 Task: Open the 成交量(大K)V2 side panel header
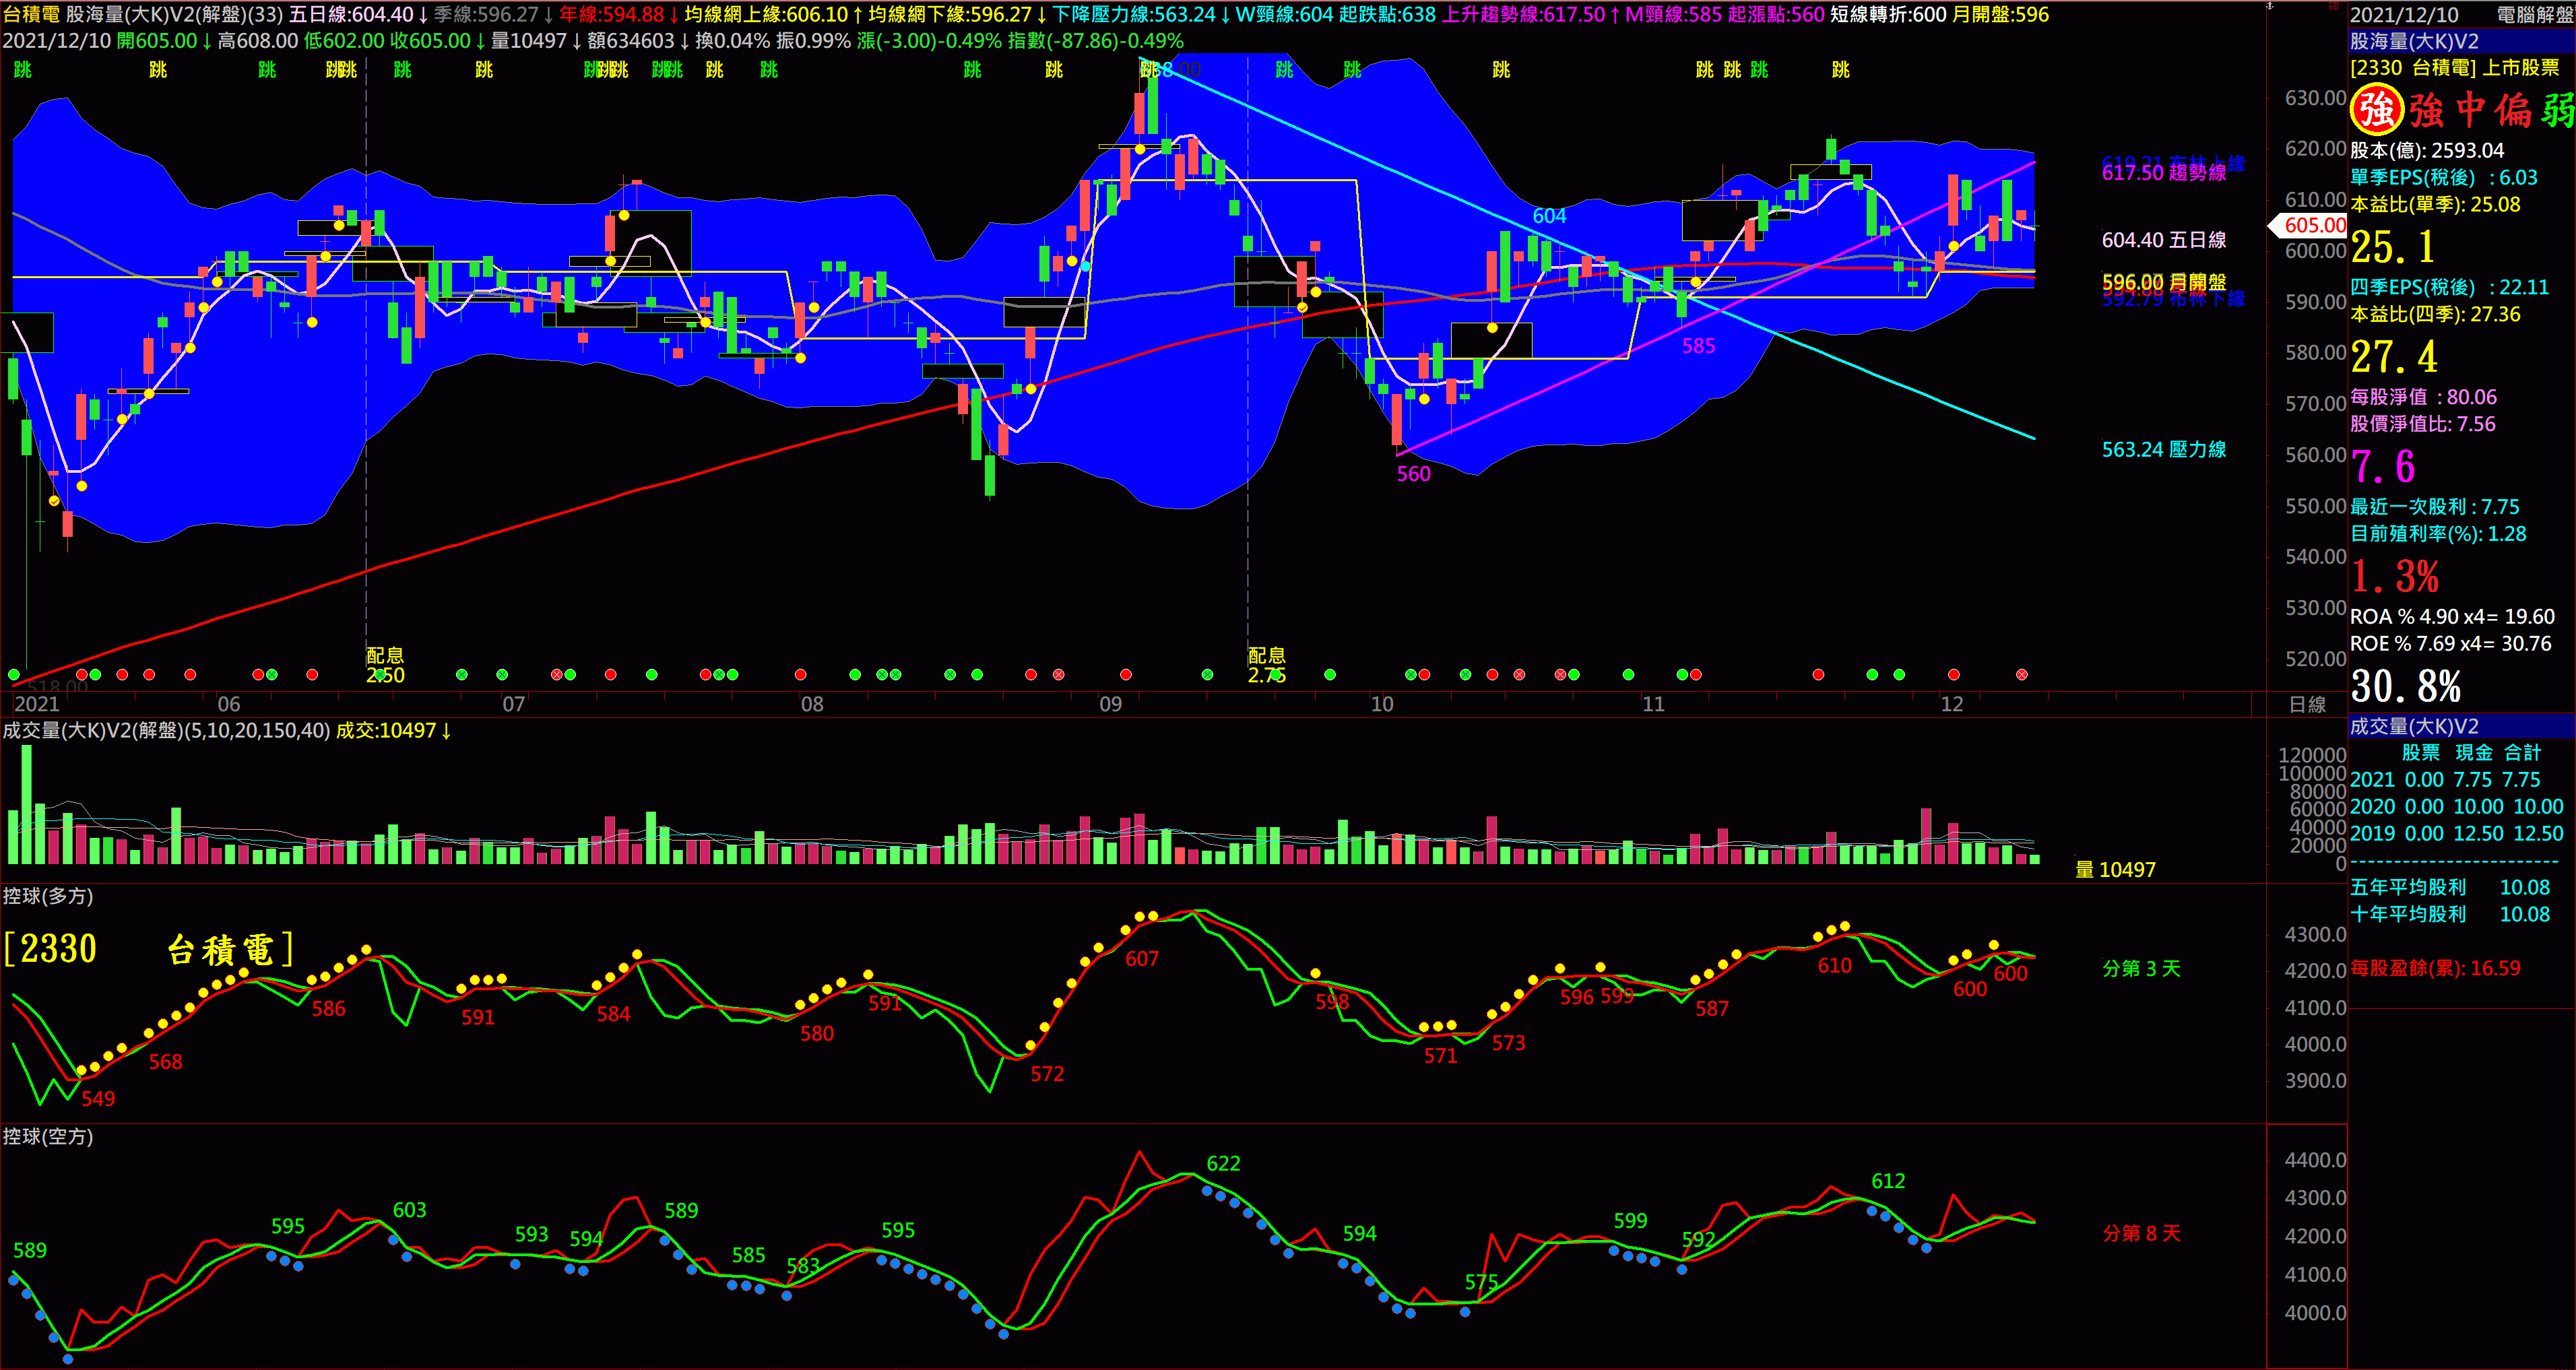point(2414,726)
